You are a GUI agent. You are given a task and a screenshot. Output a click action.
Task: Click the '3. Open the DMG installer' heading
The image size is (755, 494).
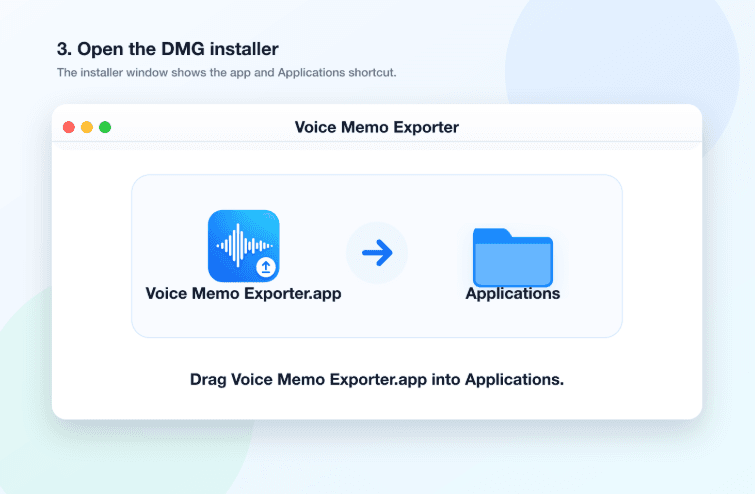pos(168,49)
